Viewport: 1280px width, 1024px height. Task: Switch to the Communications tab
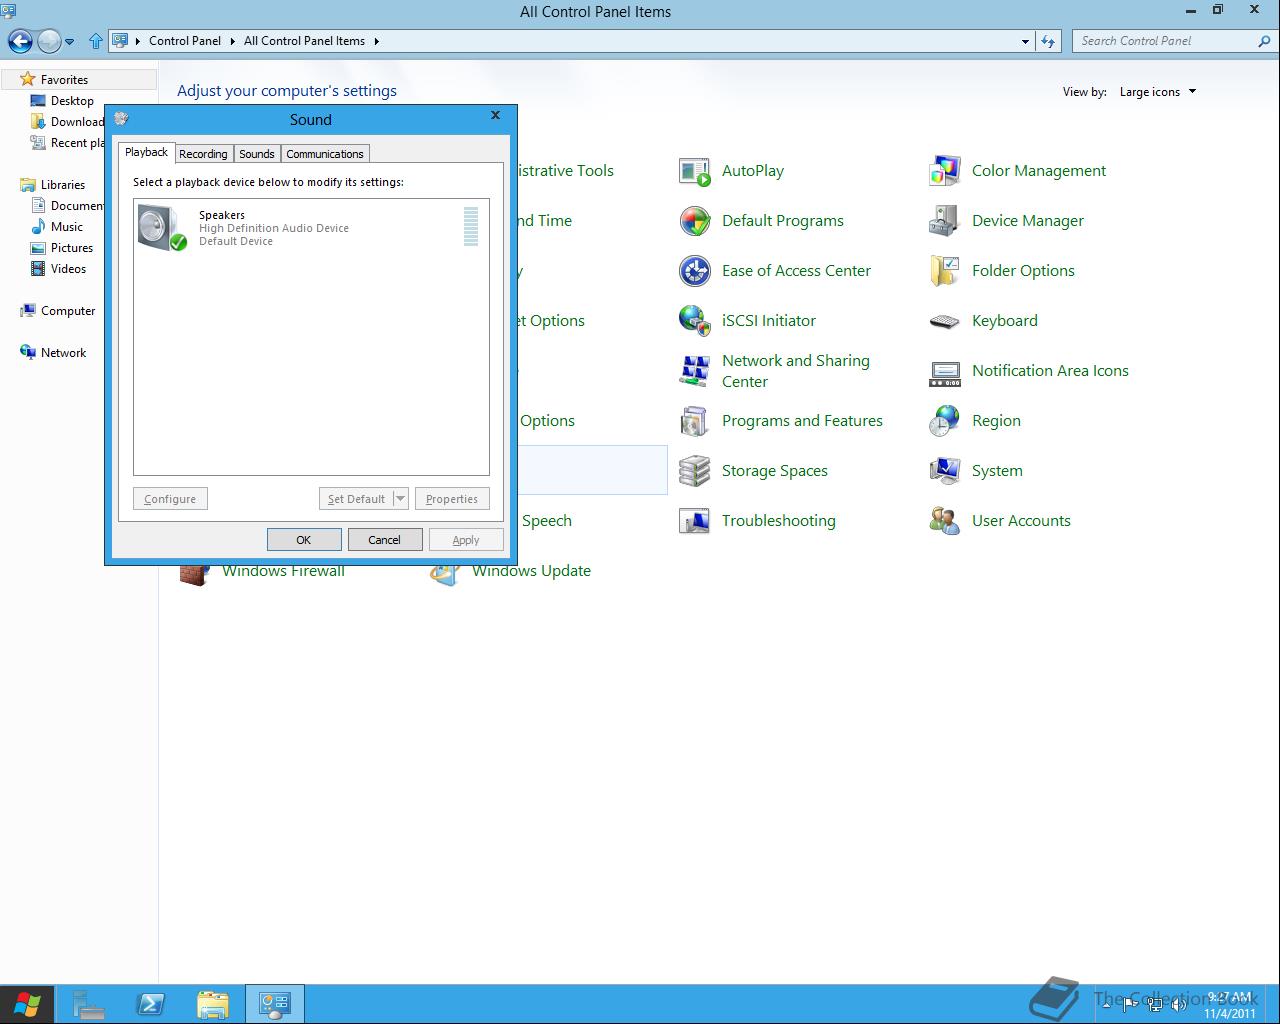point(325,154)
